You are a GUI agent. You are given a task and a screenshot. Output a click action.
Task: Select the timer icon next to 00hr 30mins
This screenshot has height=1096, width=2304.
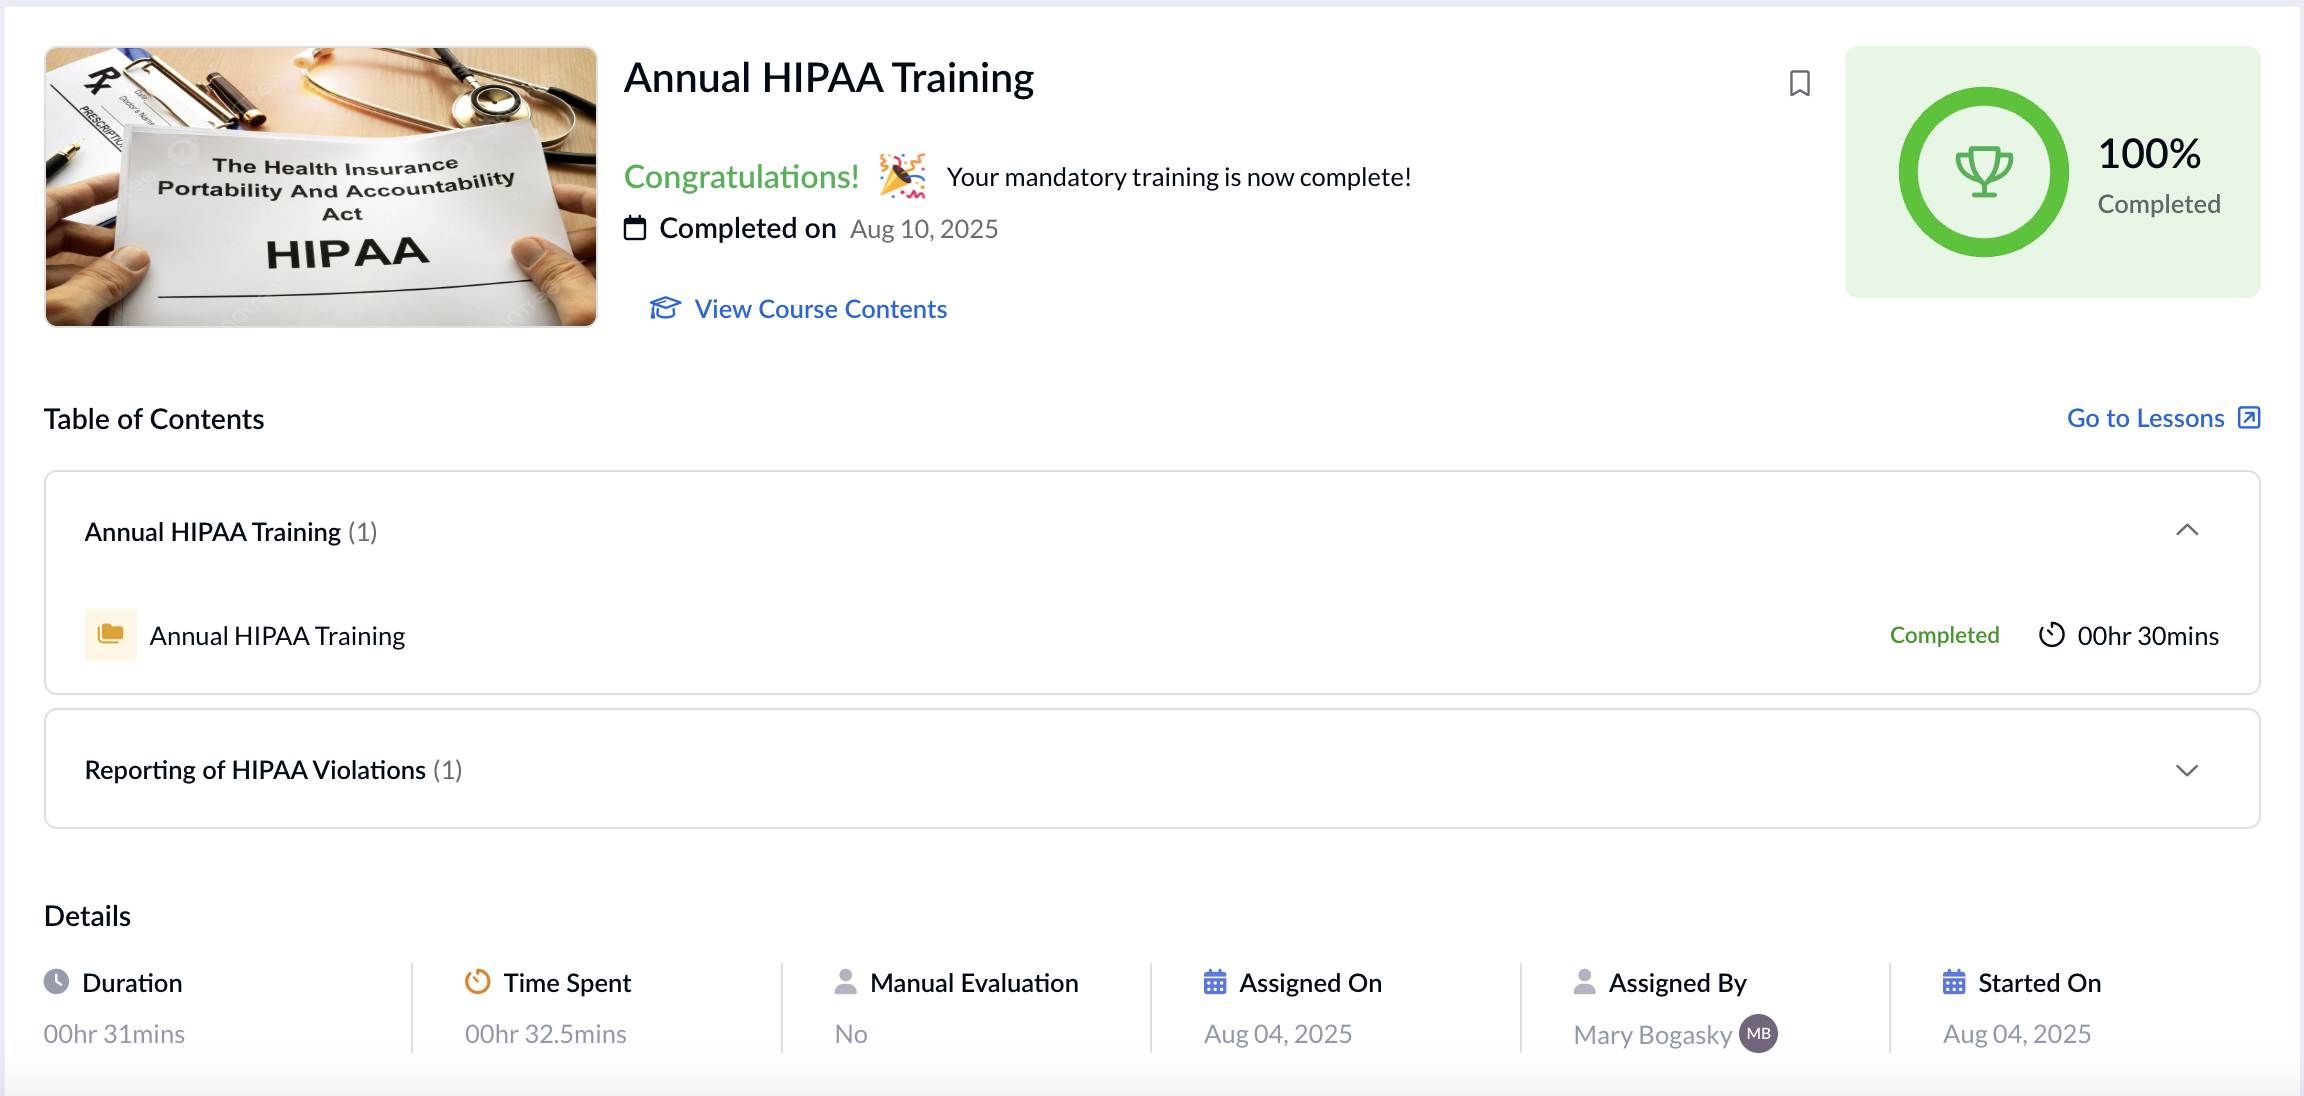[2052, 635]
